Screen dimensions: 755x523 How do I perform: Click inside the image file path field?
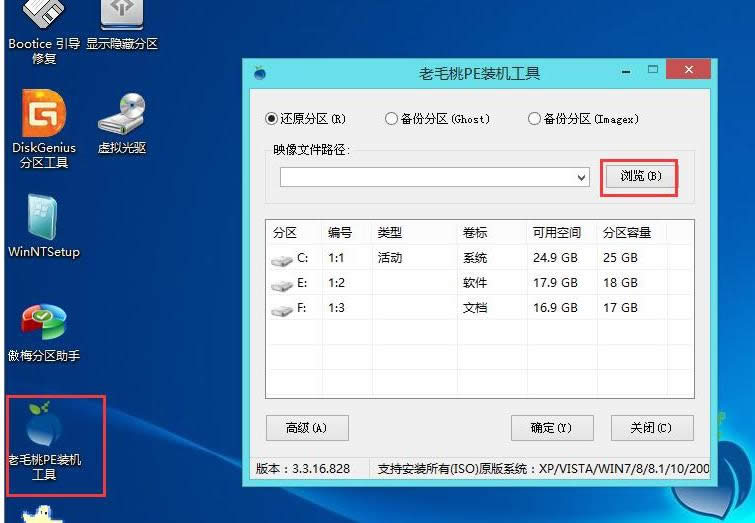pyautogui.click(x=427, y=177)
